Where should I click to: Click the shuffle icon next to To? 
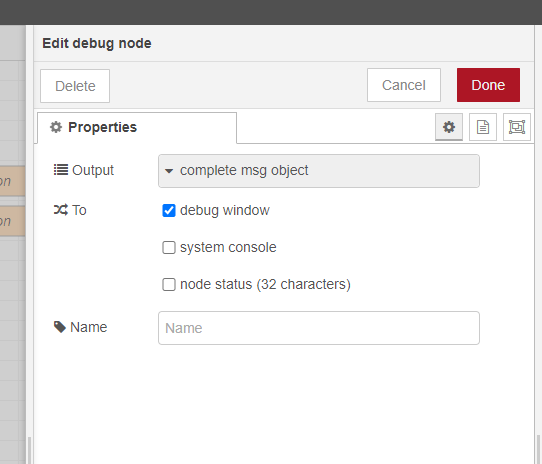[61, 210]
